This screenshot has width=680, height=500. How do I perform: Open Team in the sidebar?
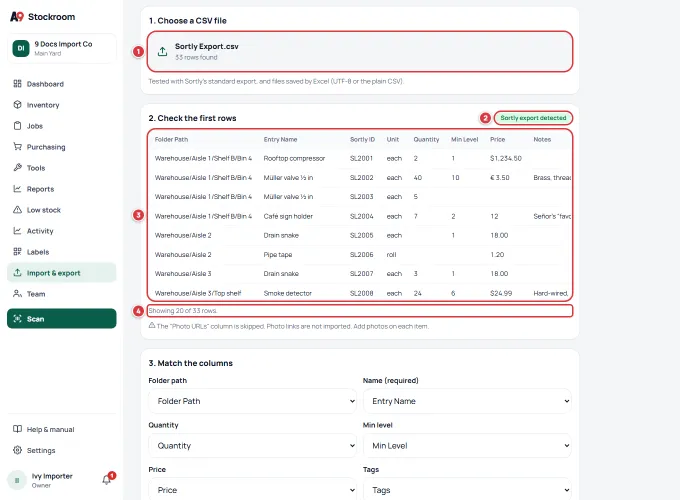pyautogui.click(x=62, y=294)
